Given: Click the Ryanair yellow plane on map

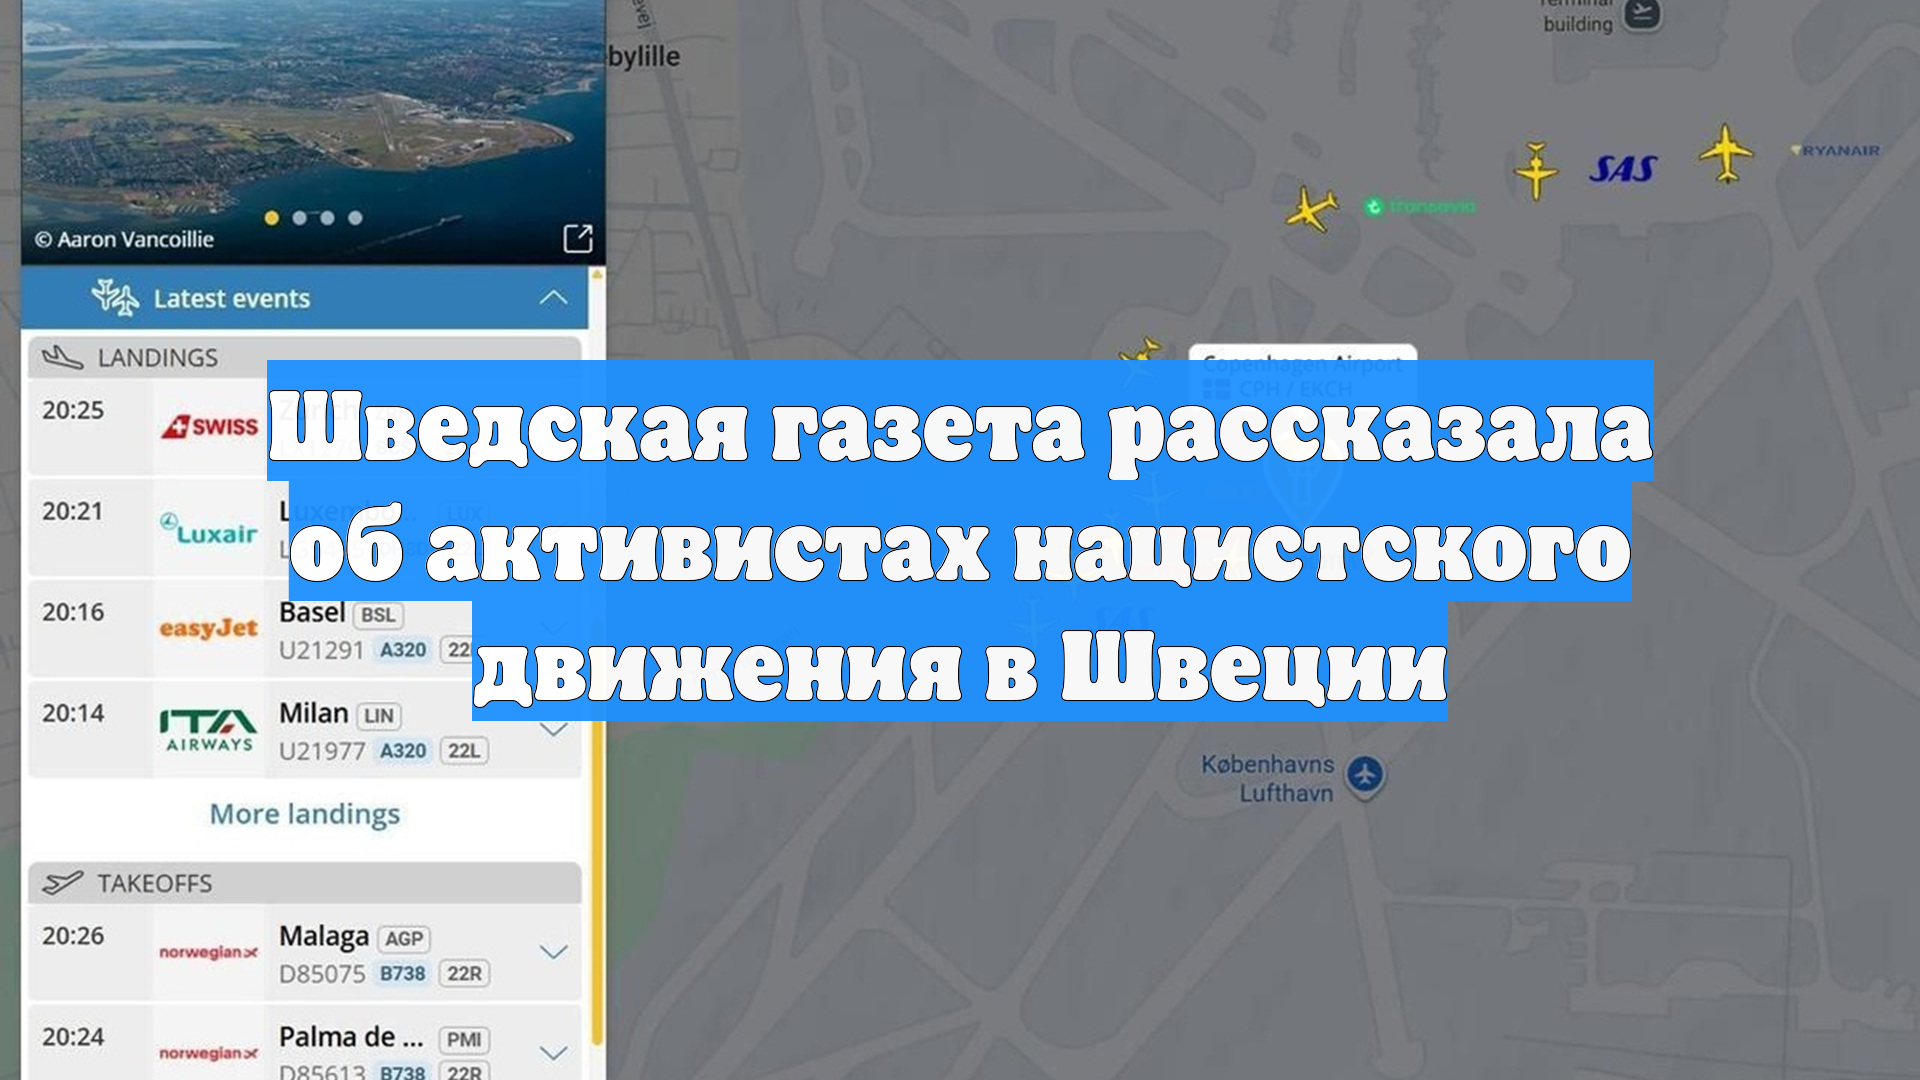Looking at the screenshot, I should pos(1726,154).
